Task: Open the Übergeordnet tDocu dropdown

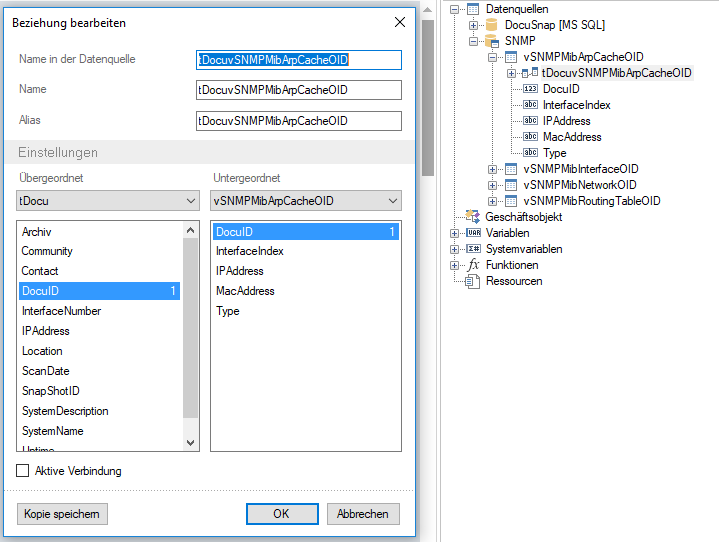Action: pos(108,201)
